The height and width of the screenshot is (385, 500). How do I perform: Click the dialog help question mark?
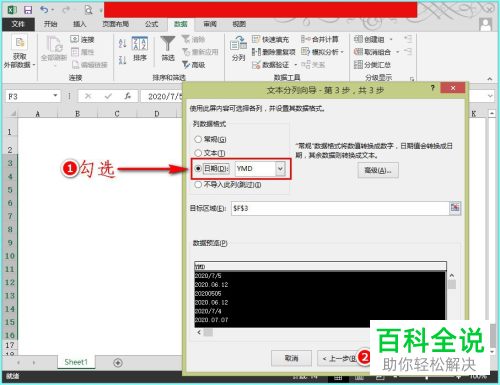433,88
